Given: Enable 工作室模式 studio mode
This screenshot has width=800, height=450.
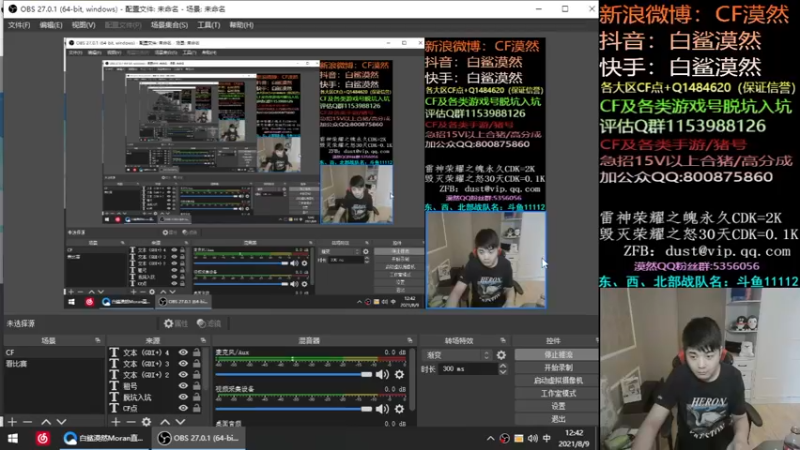Looking at the screenshot, I should click(x=558, y=393).
